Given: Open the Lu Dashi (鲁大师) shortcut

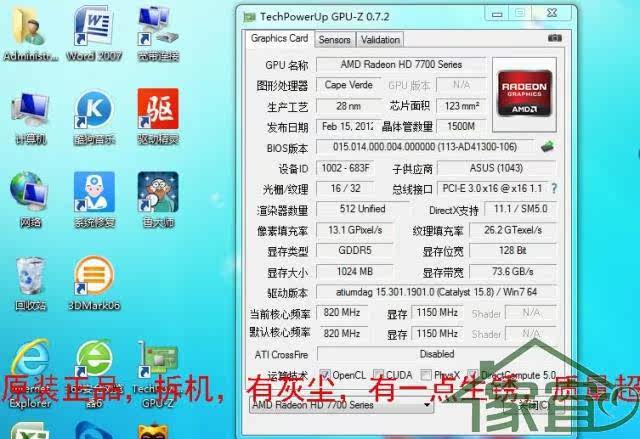Looking at the screenshot, I should coord(158,200).
